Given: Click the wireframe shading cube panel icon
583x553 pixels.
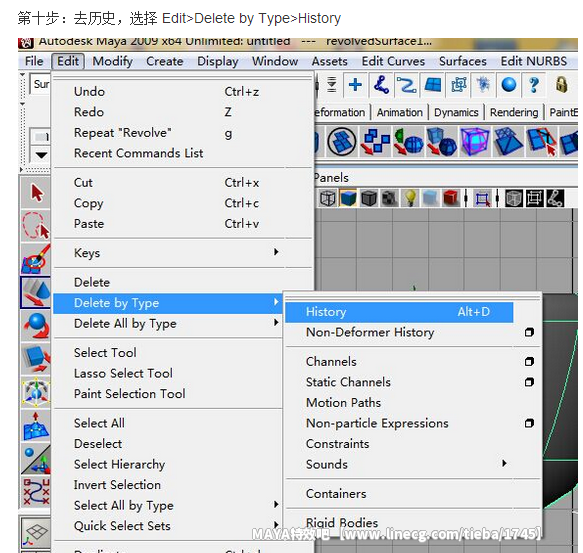Looking at the screenshot, I should pyautogui.click(x=328, y=198).
